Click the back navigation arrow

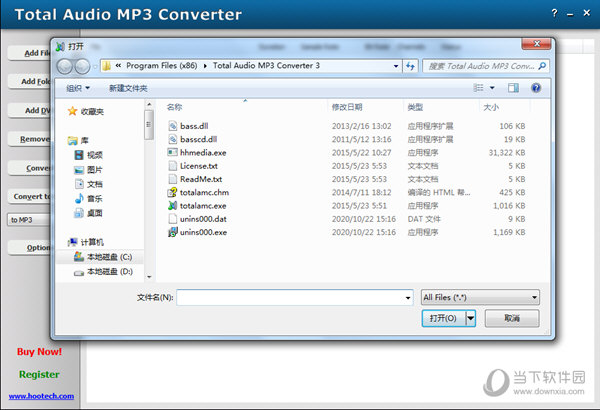(x=65, y=66)
